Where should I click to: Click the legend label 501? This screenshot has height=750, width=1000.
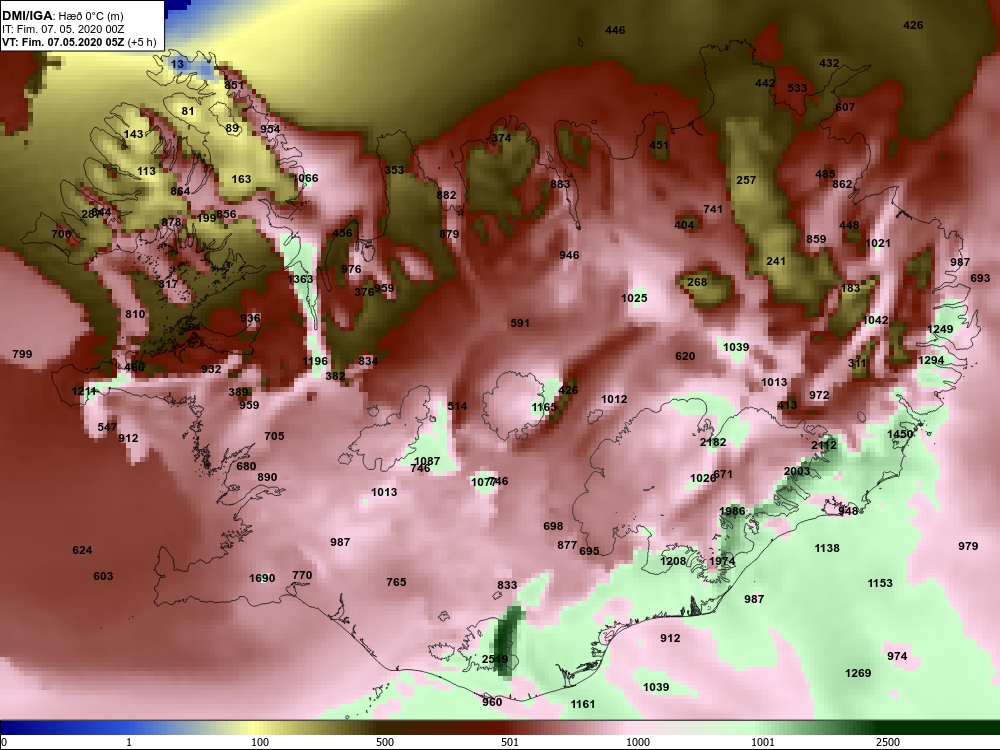[x=510, y=742]
